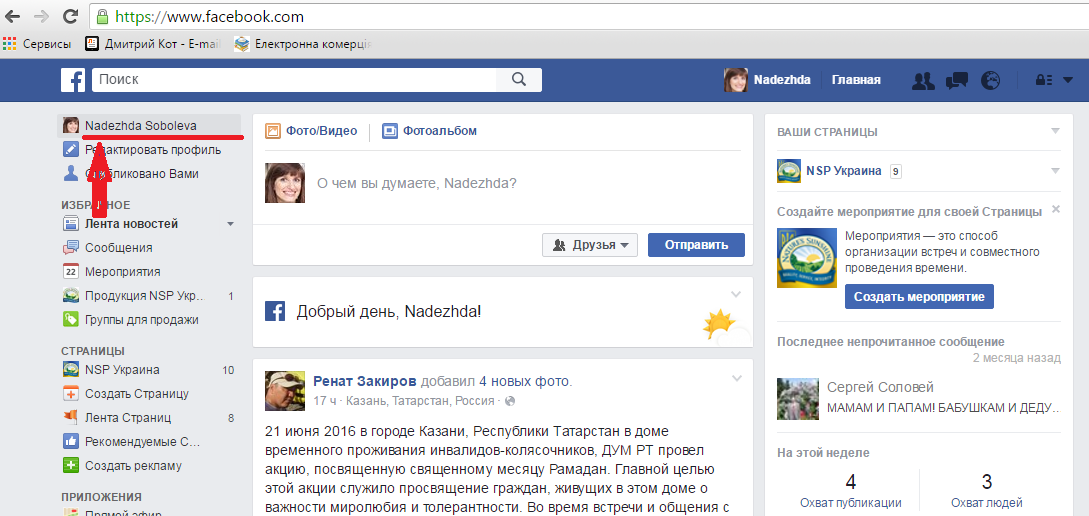The height and width of the screenshot is (516, 1089).
Task: Click the Мероприятия calendar icon
Action: tap(71, 272)
